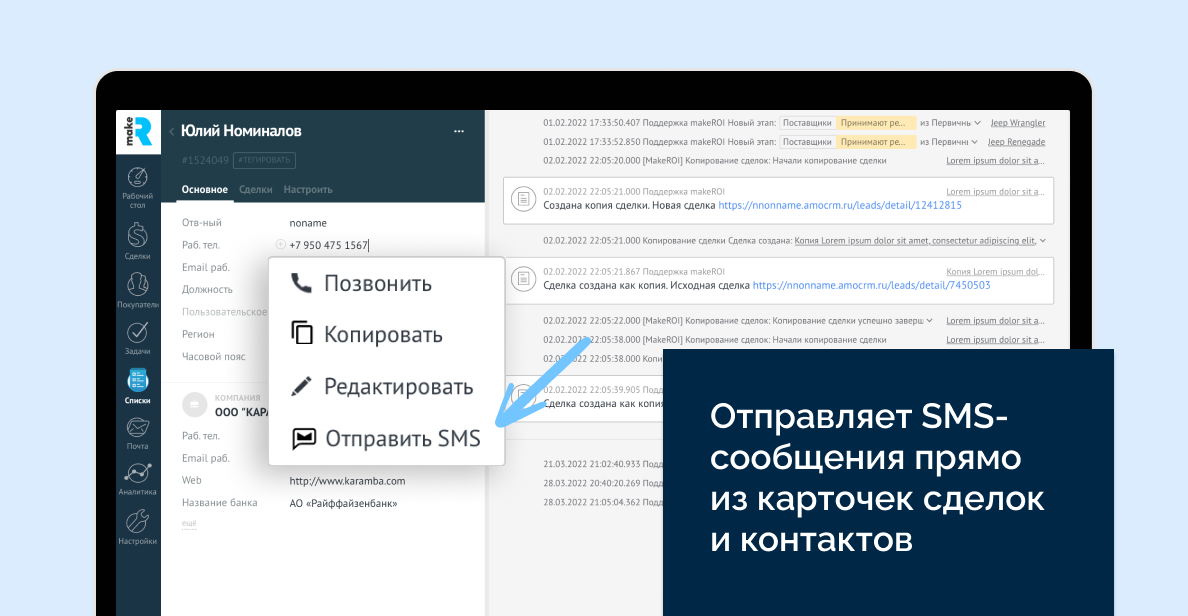Click Отв-ный value noname
This screenshot has width=1188, height=616.
[308, 223]
